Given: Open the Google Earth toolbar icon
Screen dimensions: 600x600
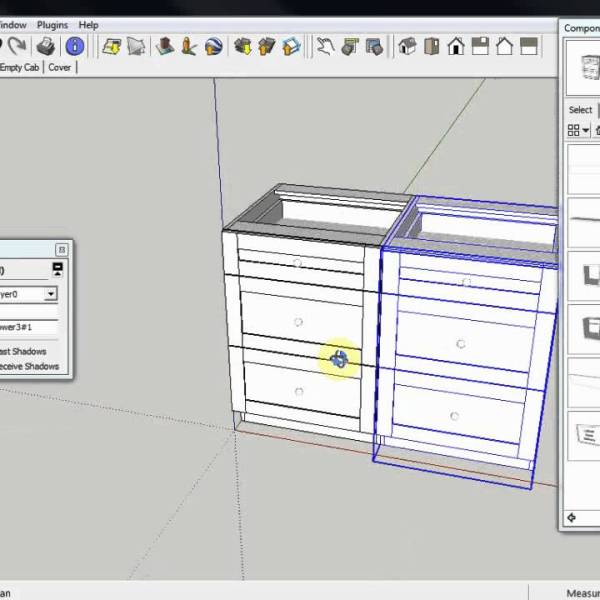Looking at the screenshot, I should coord(214,46).
